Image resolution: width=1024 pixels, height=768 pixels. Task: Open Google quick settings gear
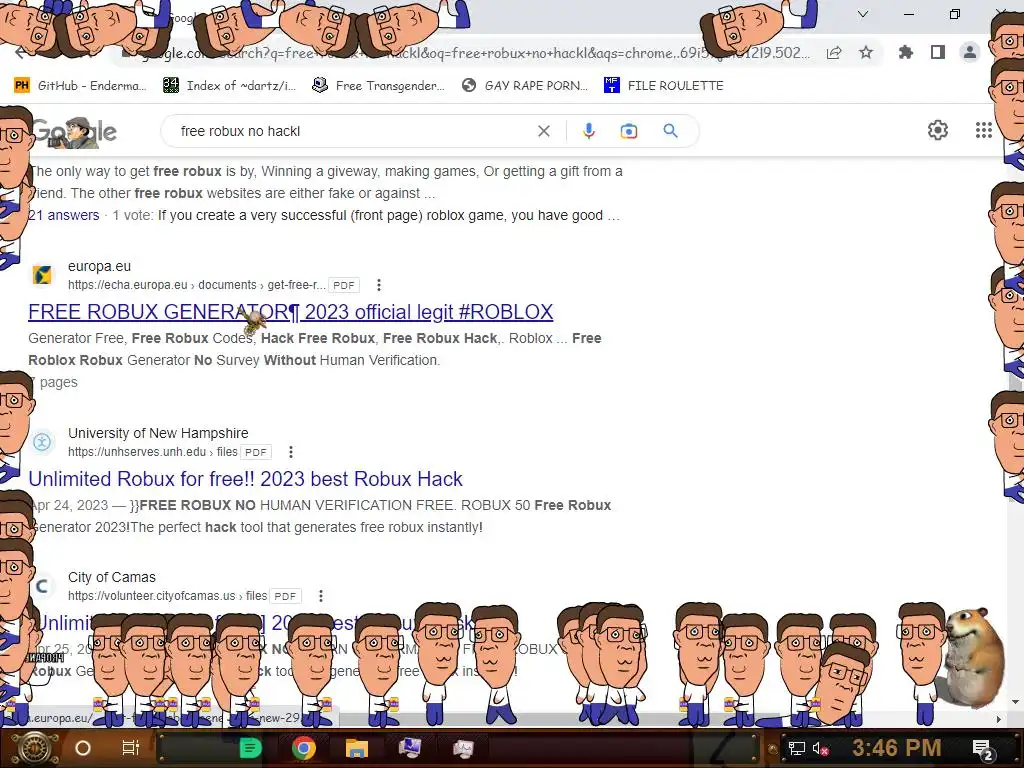[938, 130]
